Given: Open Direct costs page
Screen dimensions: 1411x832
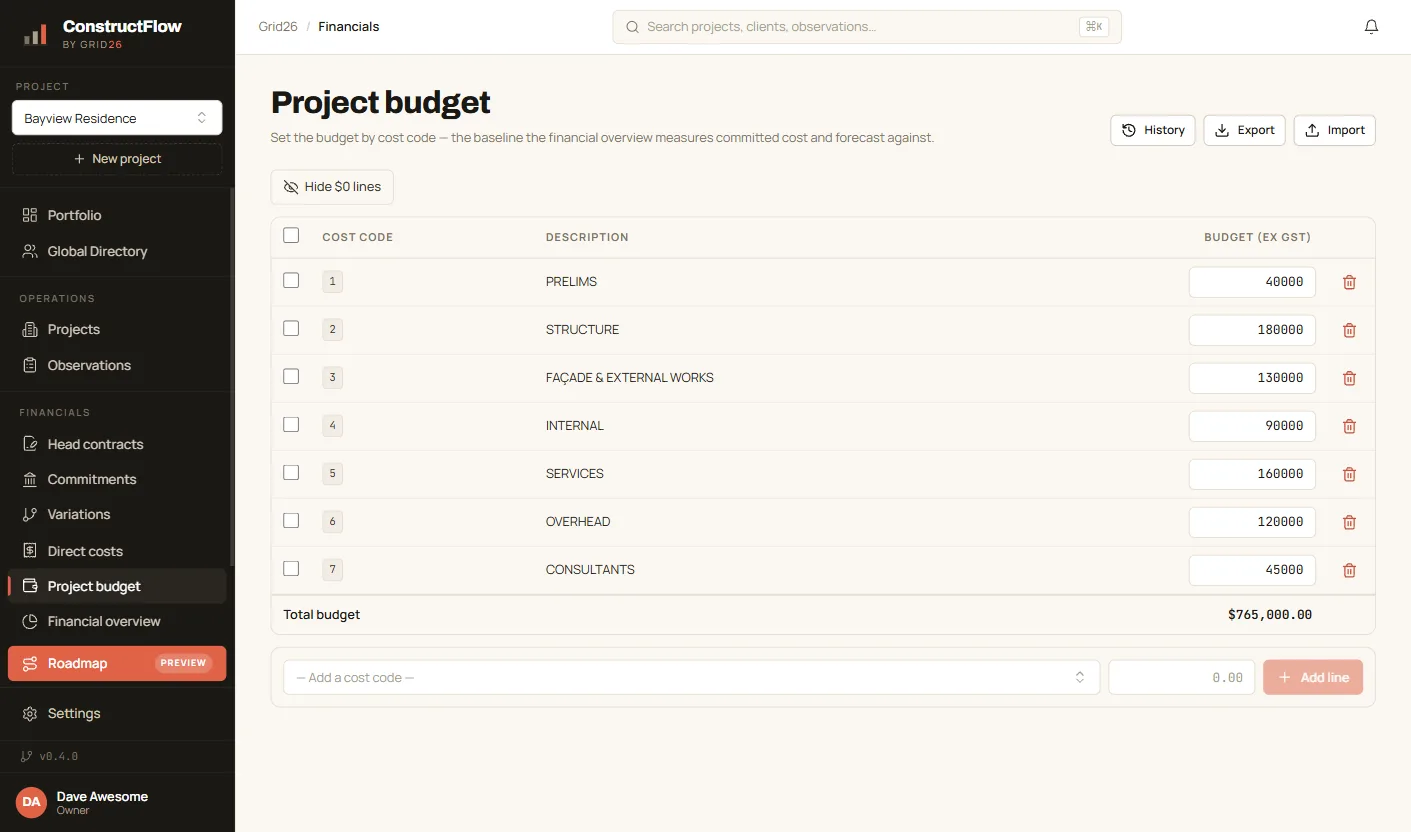Looking at the screenshot, I should tap(117, 551).
